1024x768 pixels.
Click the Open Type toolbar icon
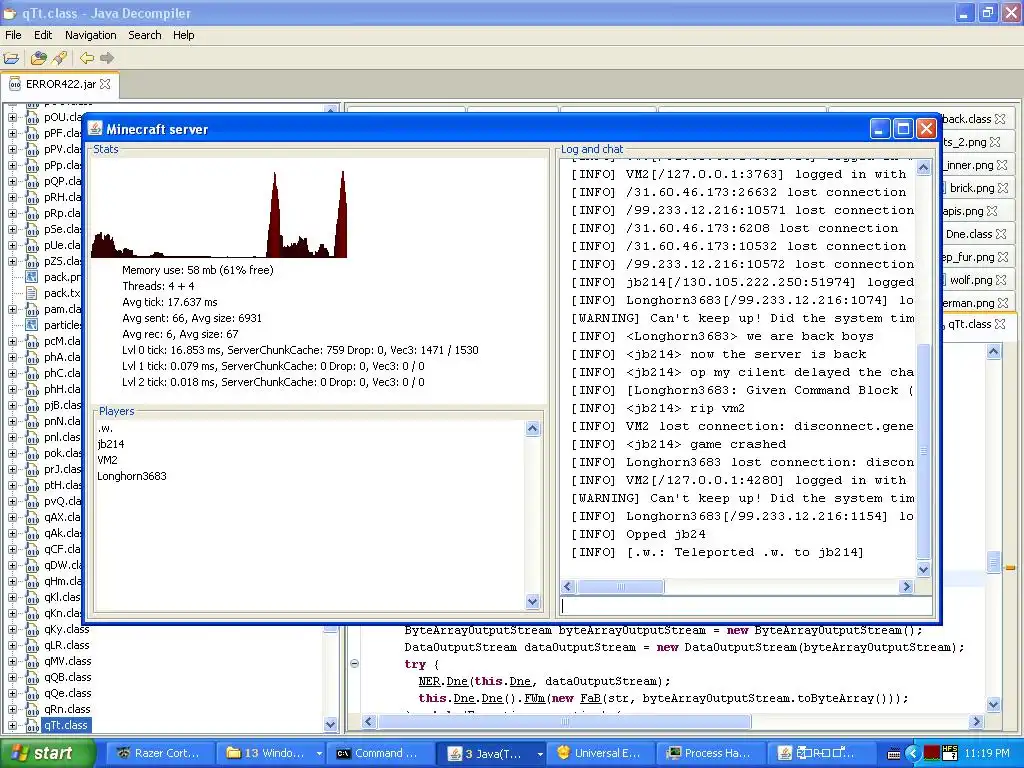pyautogui.click(x=39, y=58)
